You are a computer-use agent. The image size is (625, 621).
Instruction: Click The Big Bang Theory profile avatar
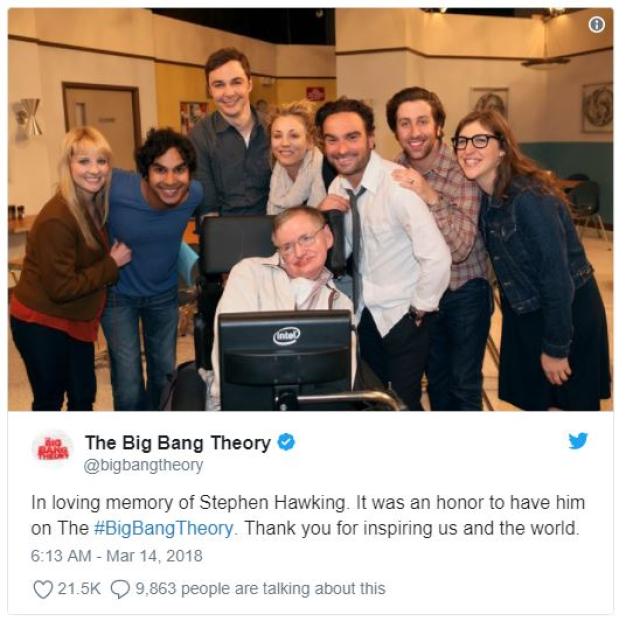pos(53,449)
